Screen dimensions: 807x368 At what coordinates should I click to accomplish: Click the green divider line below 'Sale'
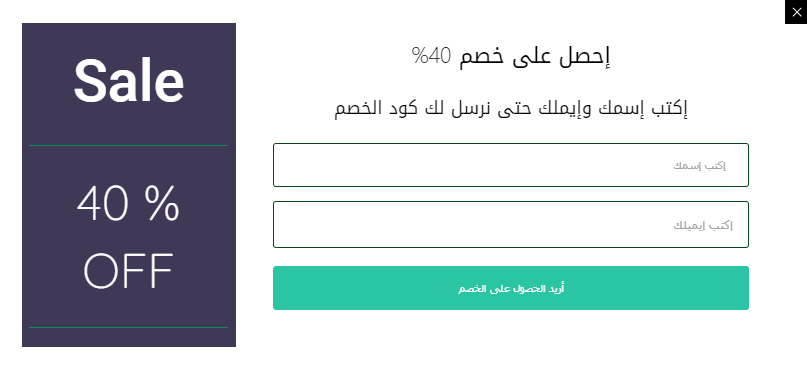[x=128, y=146]
